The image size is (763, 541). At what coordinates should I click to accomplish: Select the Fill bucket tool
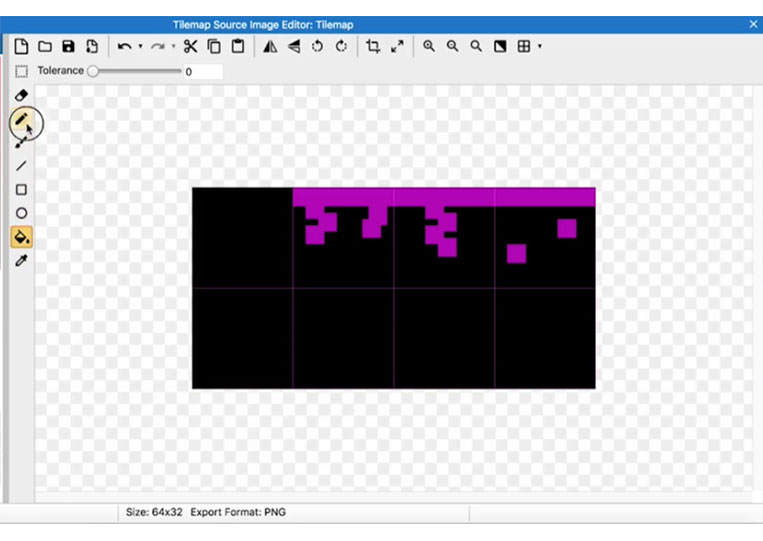pyautogui.click(x=21, y=237)
